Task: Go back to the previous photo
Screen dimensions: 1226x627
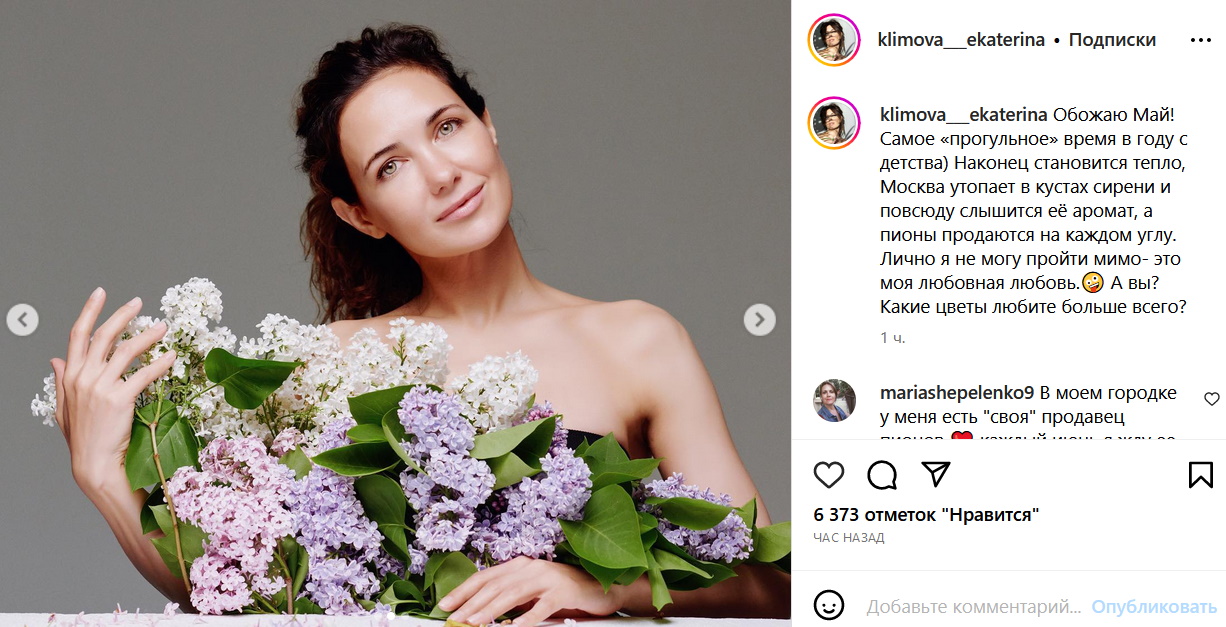Action: tap(23, 320)
